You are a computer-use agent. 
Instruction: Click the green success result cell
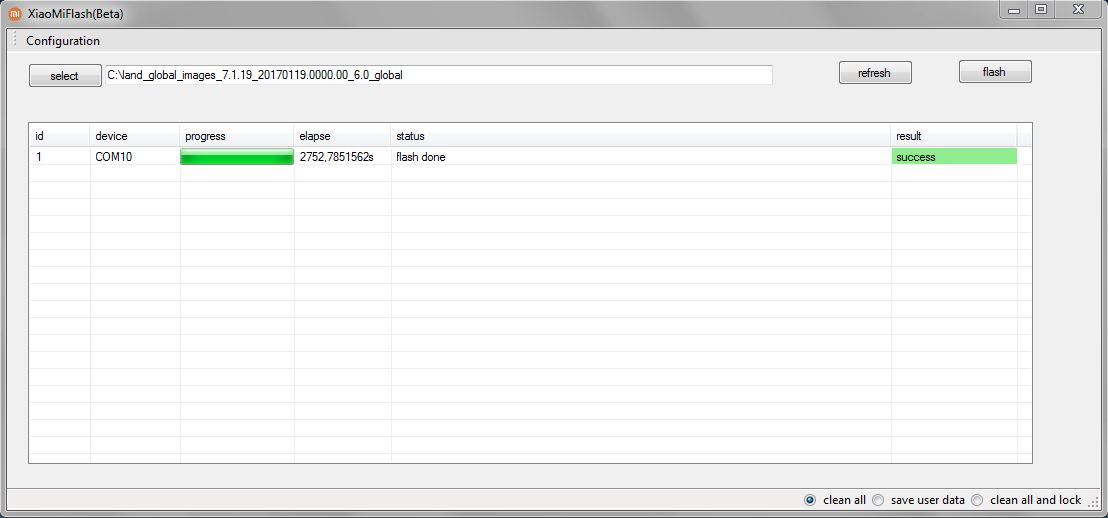954,157
